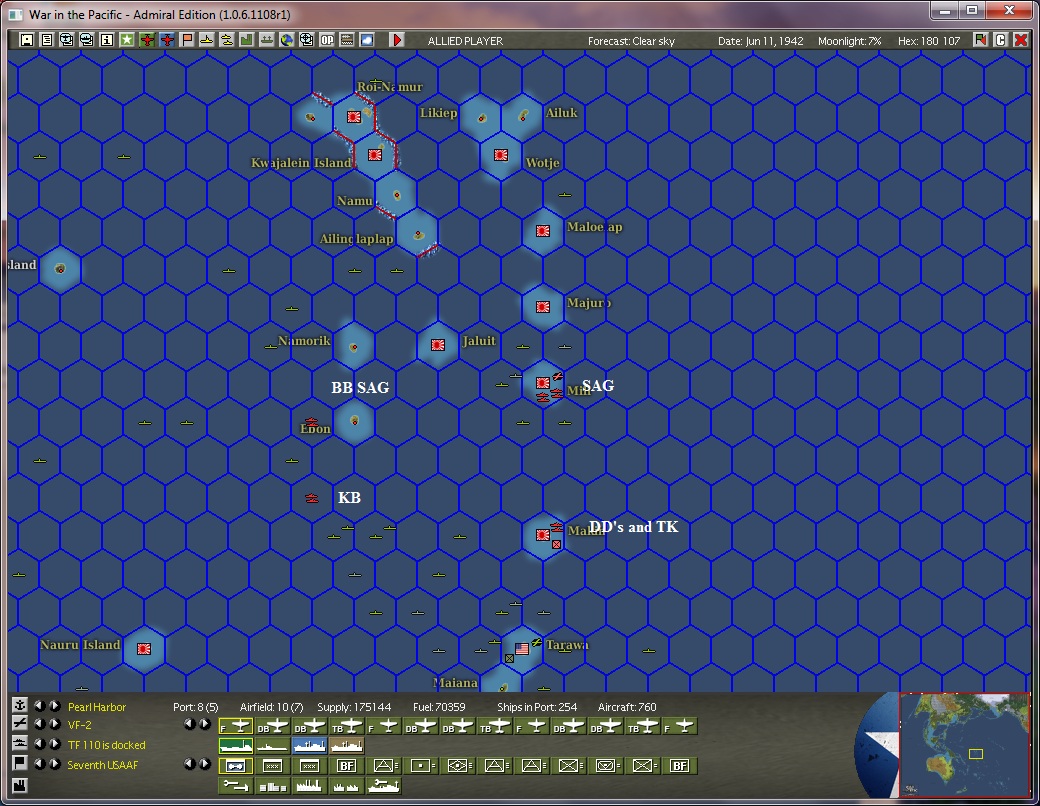Select previous land unit before Seventh USAAF
1040x806 pixels.
click(x=40, y=764)
